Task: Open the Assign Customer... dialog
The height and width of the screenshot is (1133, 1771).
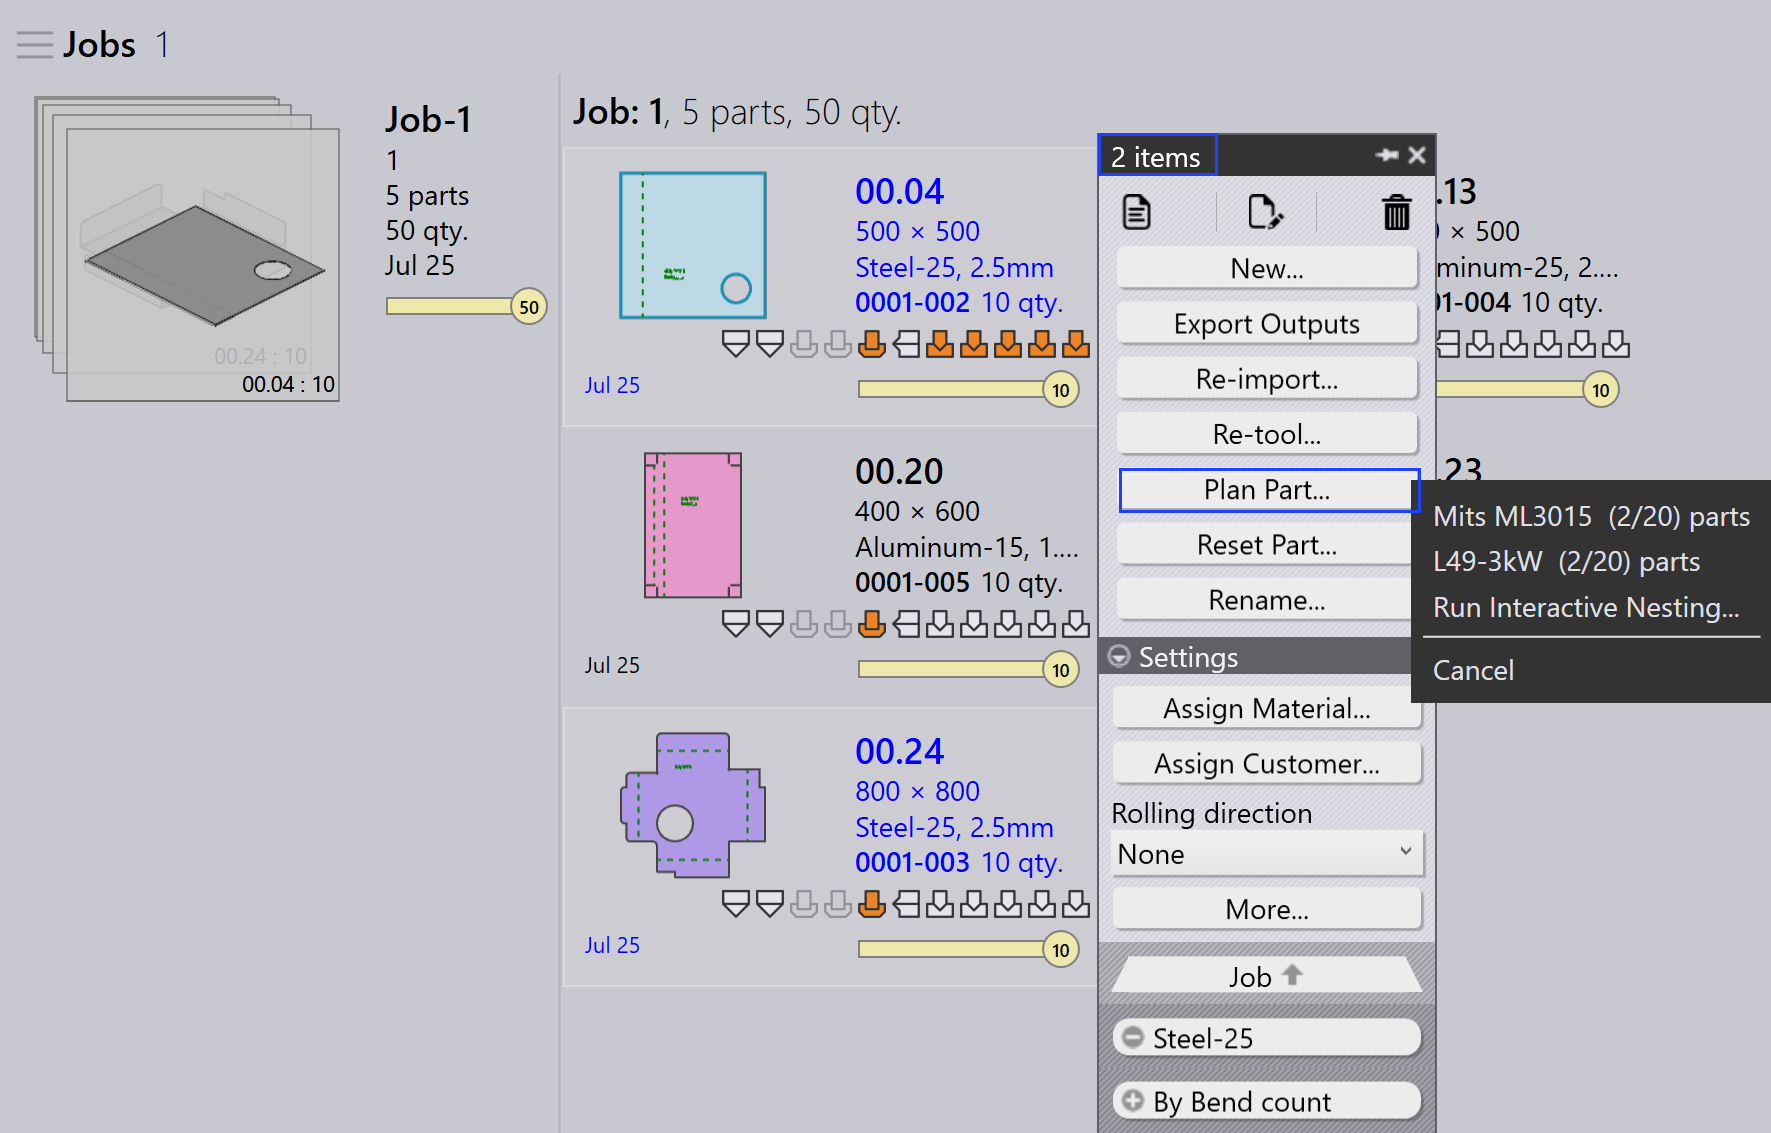Action: coord(1267,764)
